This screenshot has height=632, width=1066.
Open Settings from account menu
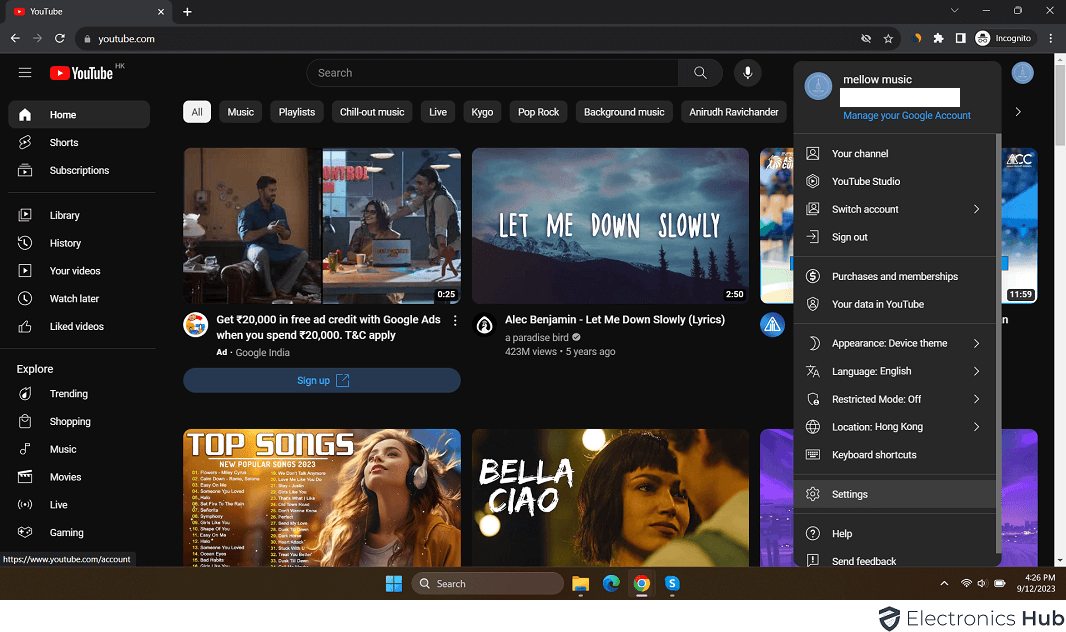pos(850,494)
